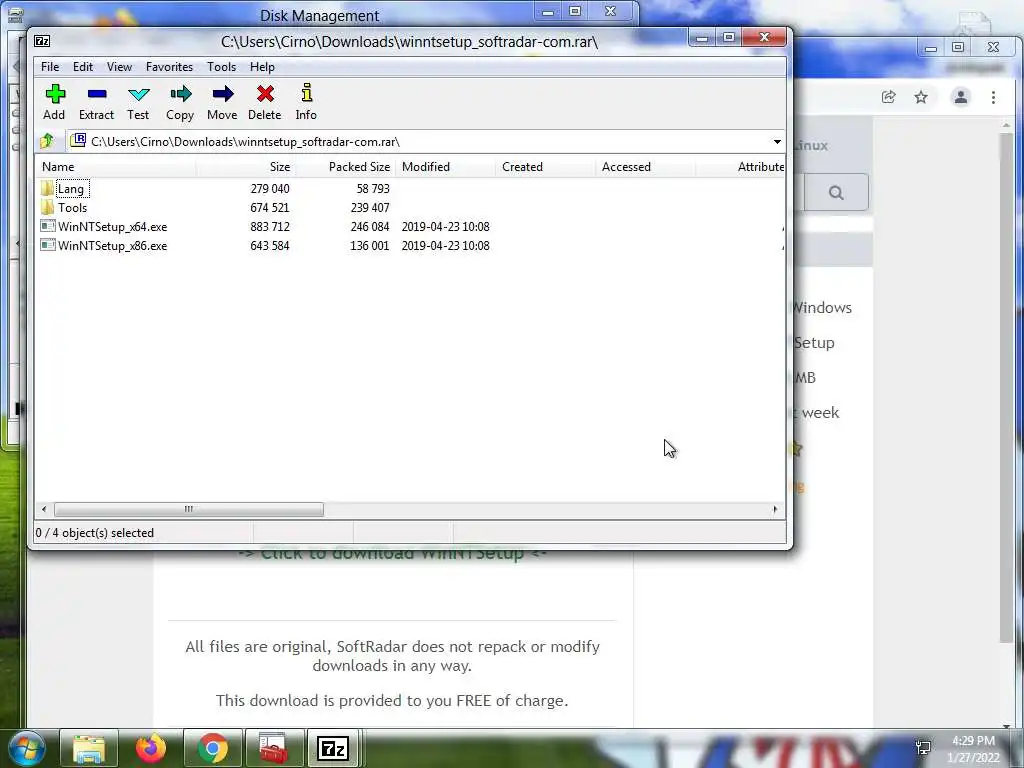Click the red Delete icon
1024x768 pixels.
265,94
